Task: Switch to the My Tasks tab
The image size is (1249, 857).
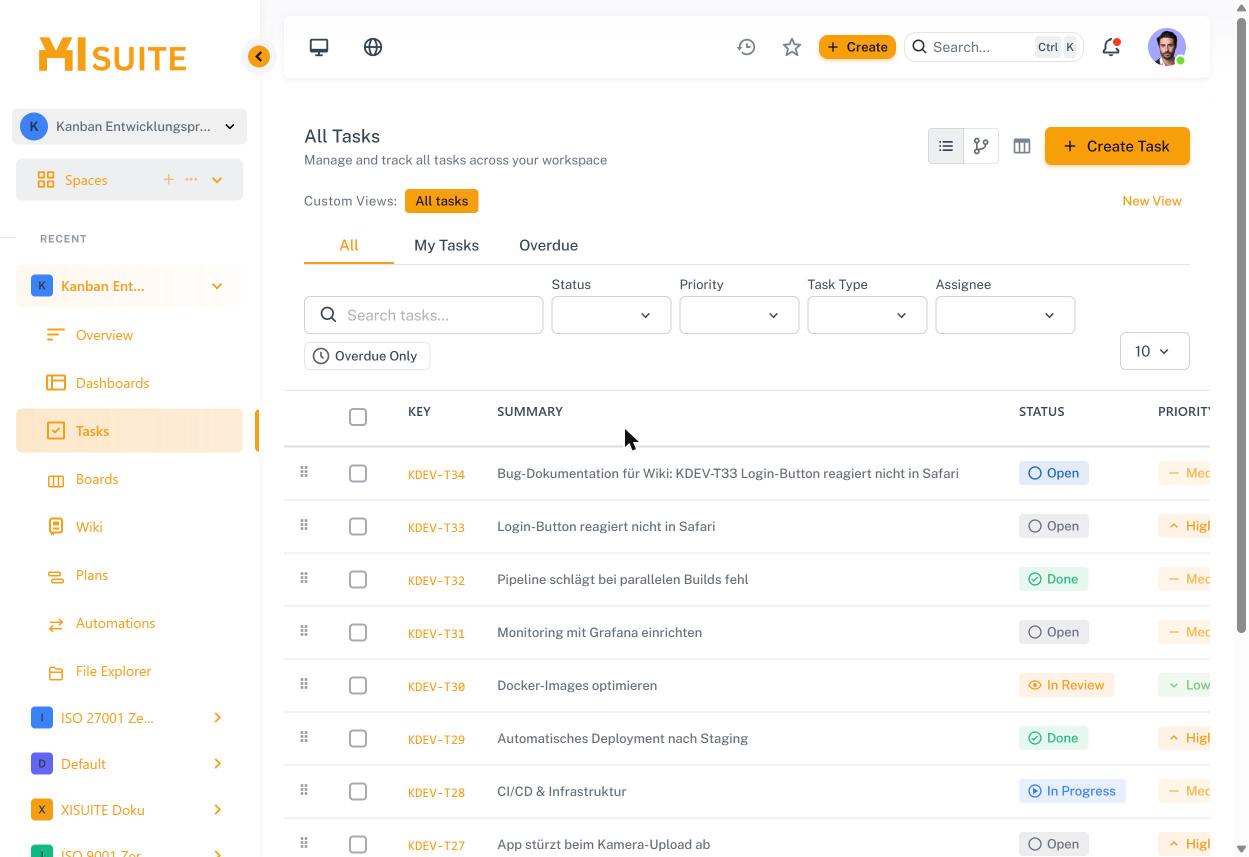Action: [446, 245]
